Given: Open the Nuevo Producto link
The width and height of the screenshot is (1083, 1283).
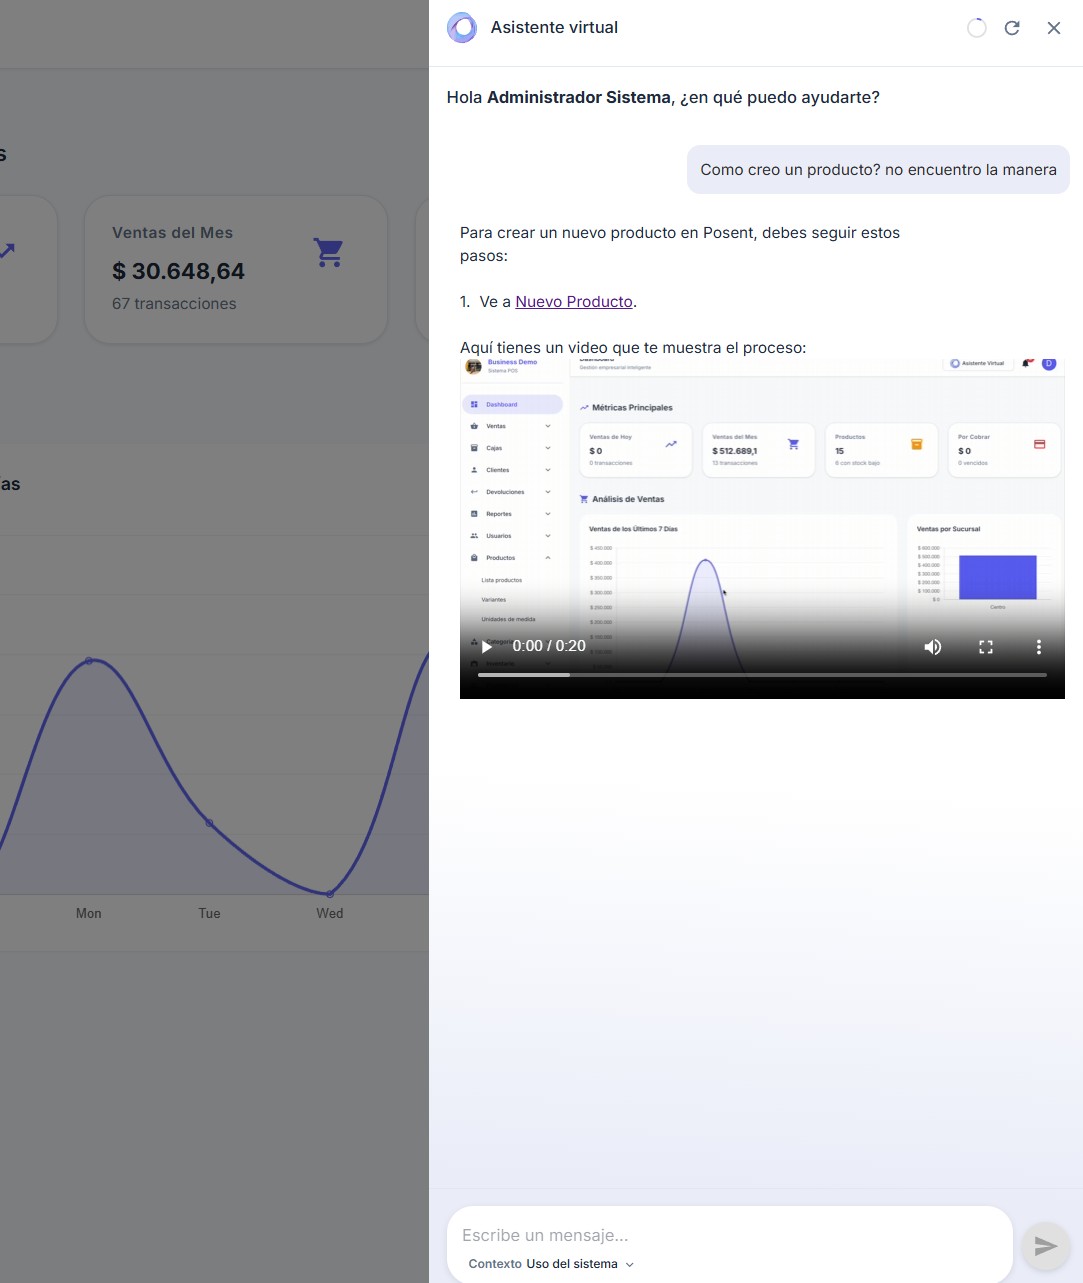Looking at the screenshot, I should pos(573,301).
